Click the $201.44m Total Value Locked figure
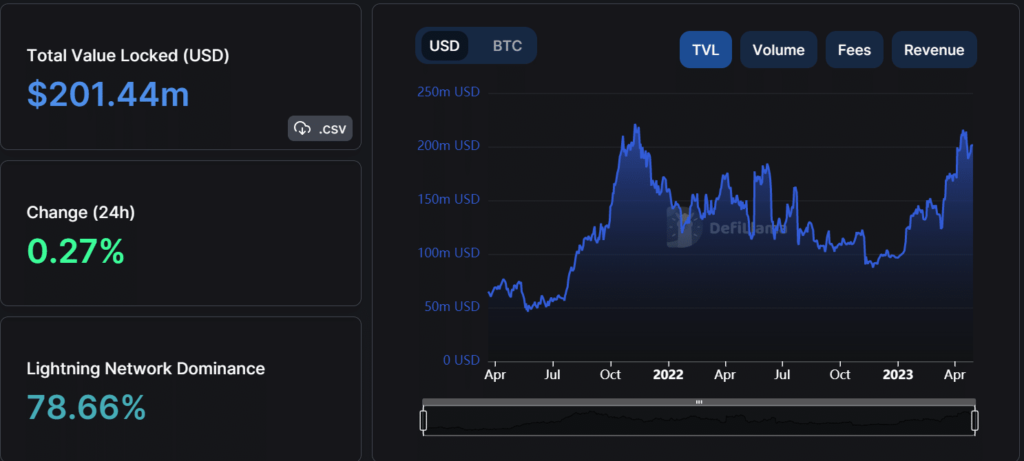 (108, 94)
